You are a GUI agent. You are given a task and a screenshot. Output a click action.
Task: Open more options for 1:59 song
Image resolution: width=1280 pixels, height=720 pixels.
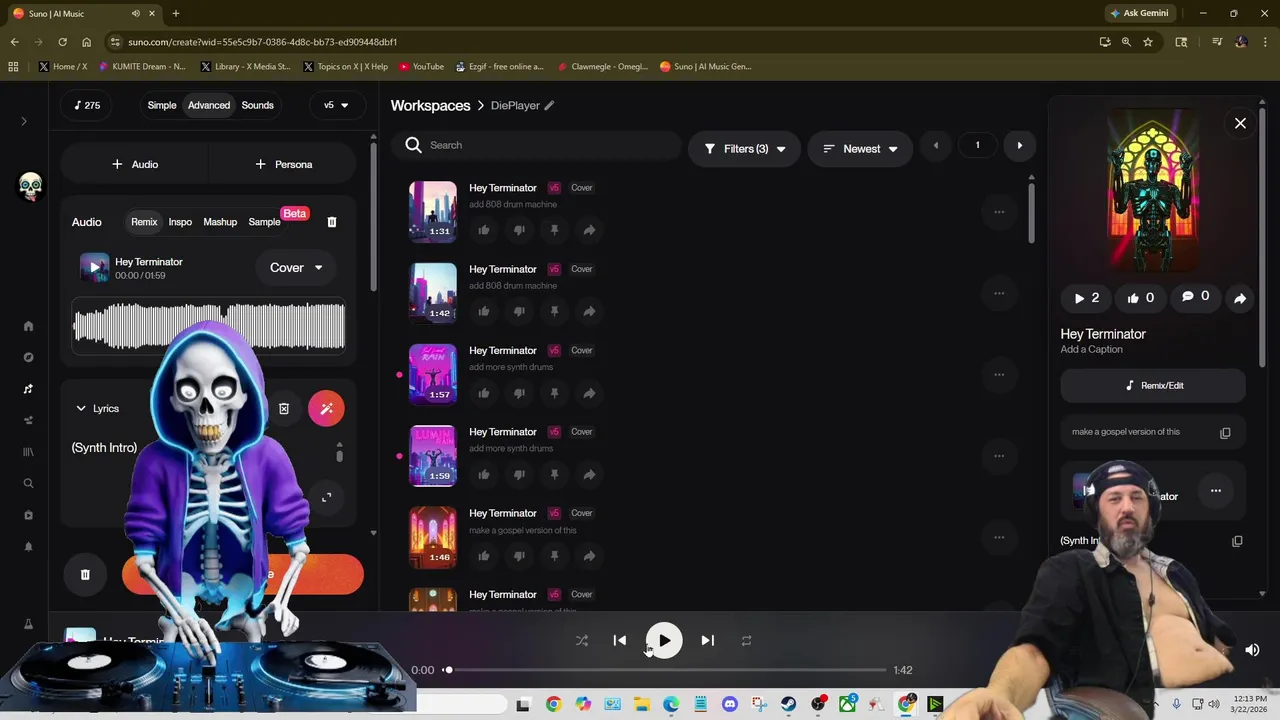[999, 456]
